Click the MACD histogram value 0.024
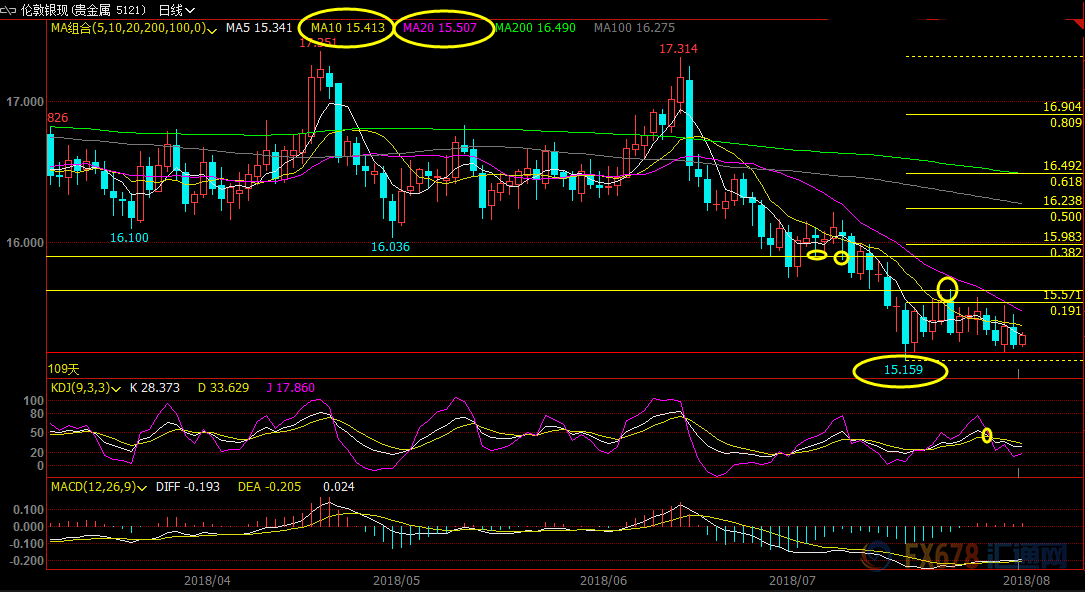This screenshot has height=592, width=1085. (x=339, y=487)
